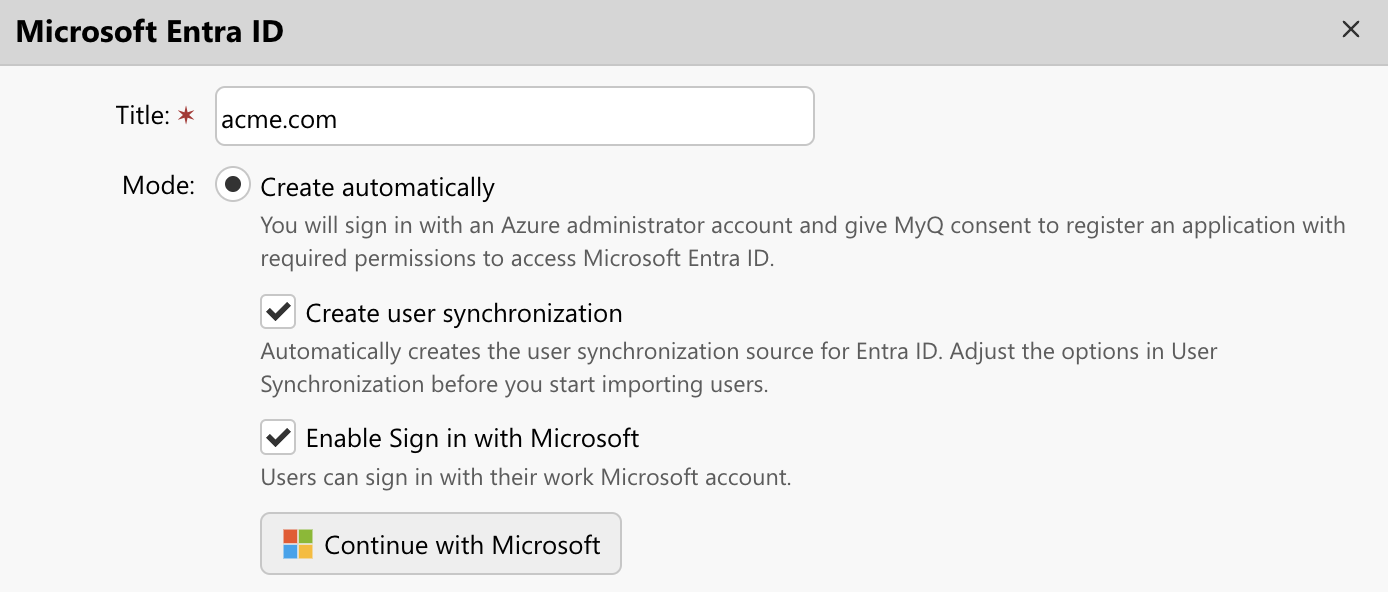Screen dimensions: 1388x592
Task: Click the Create automatically label text
Action: point(378,186)
